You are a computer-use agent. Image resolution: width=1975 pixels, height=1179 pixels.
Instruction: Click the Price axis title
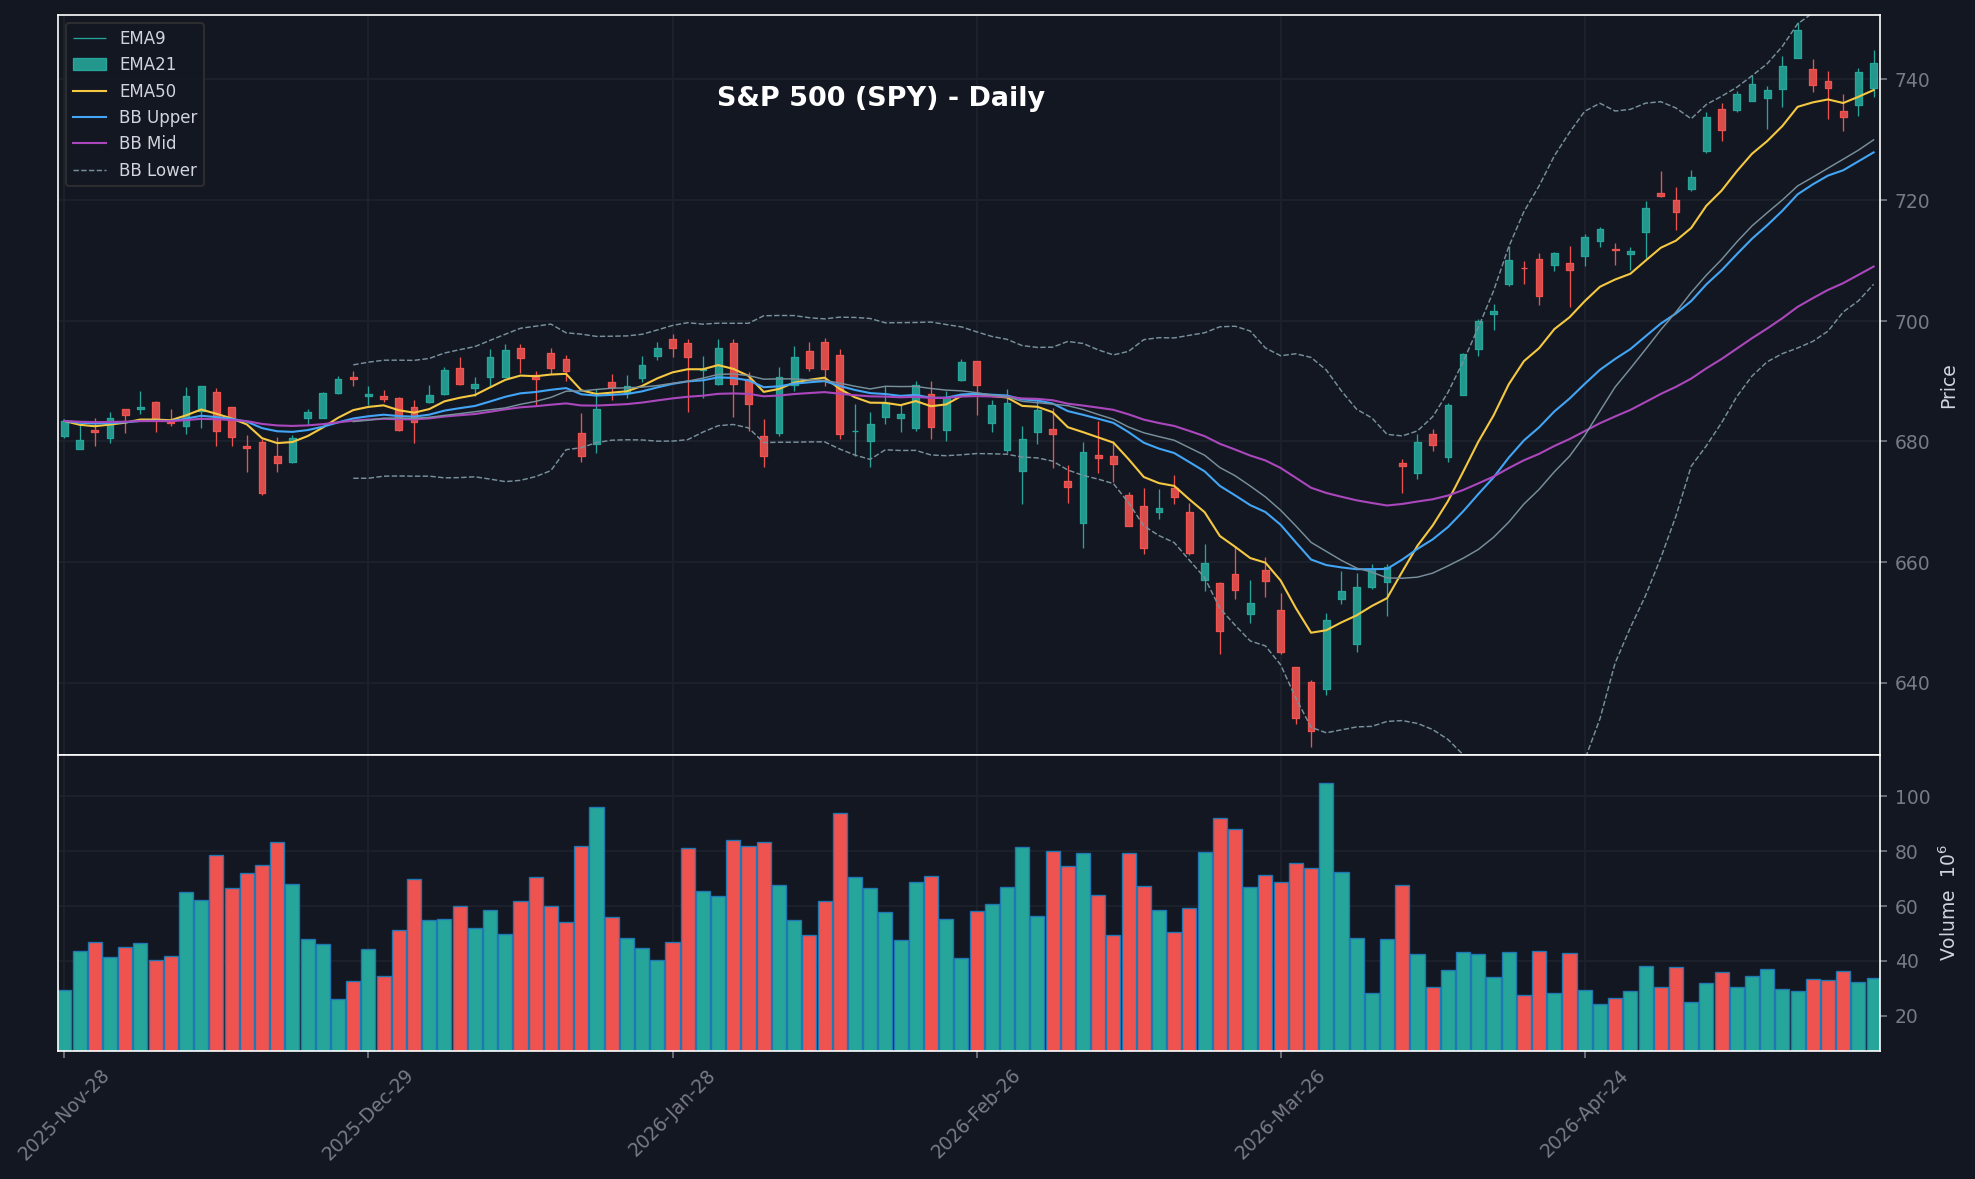(1948, 386)
